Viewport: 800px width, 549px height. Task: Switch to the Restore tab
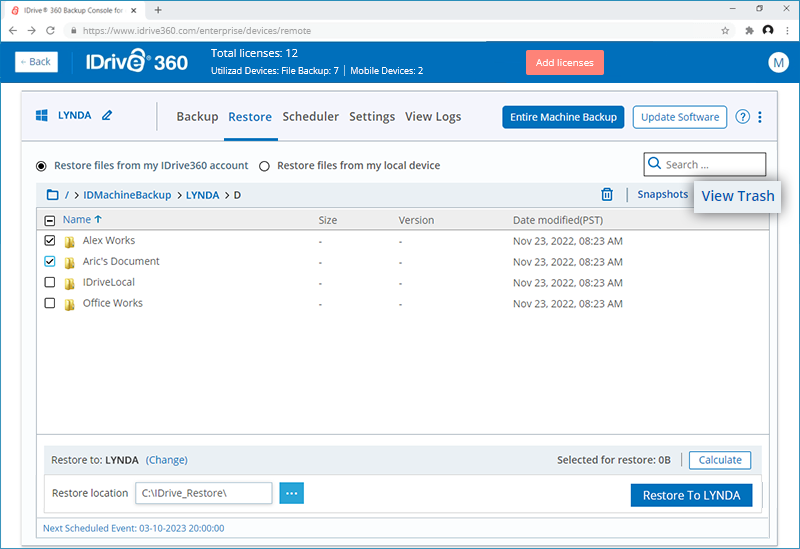pyautogui.click(x=250, y=117)
